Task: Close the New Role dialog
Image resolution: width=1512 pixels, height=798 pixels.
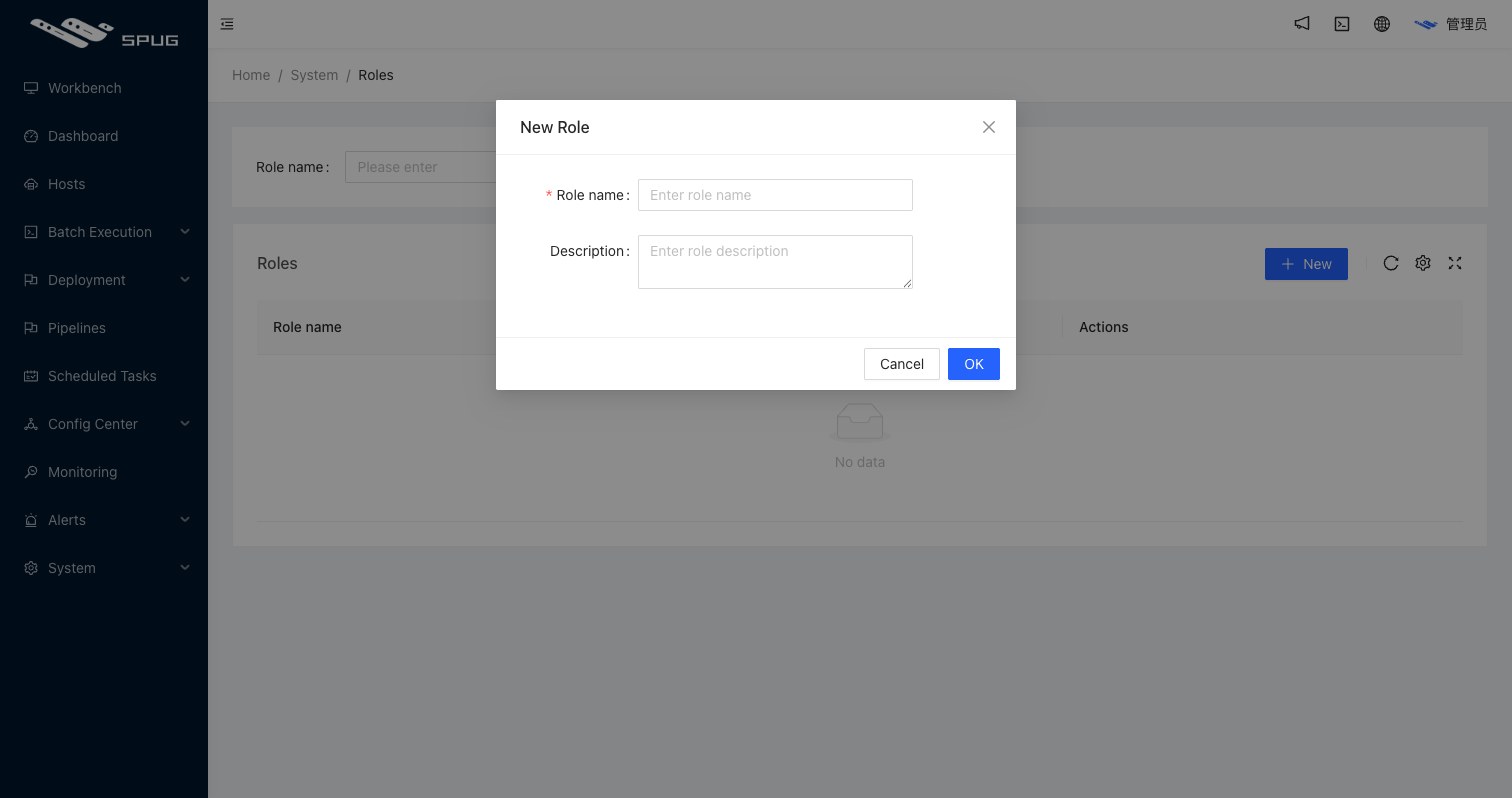Action: 989,127
